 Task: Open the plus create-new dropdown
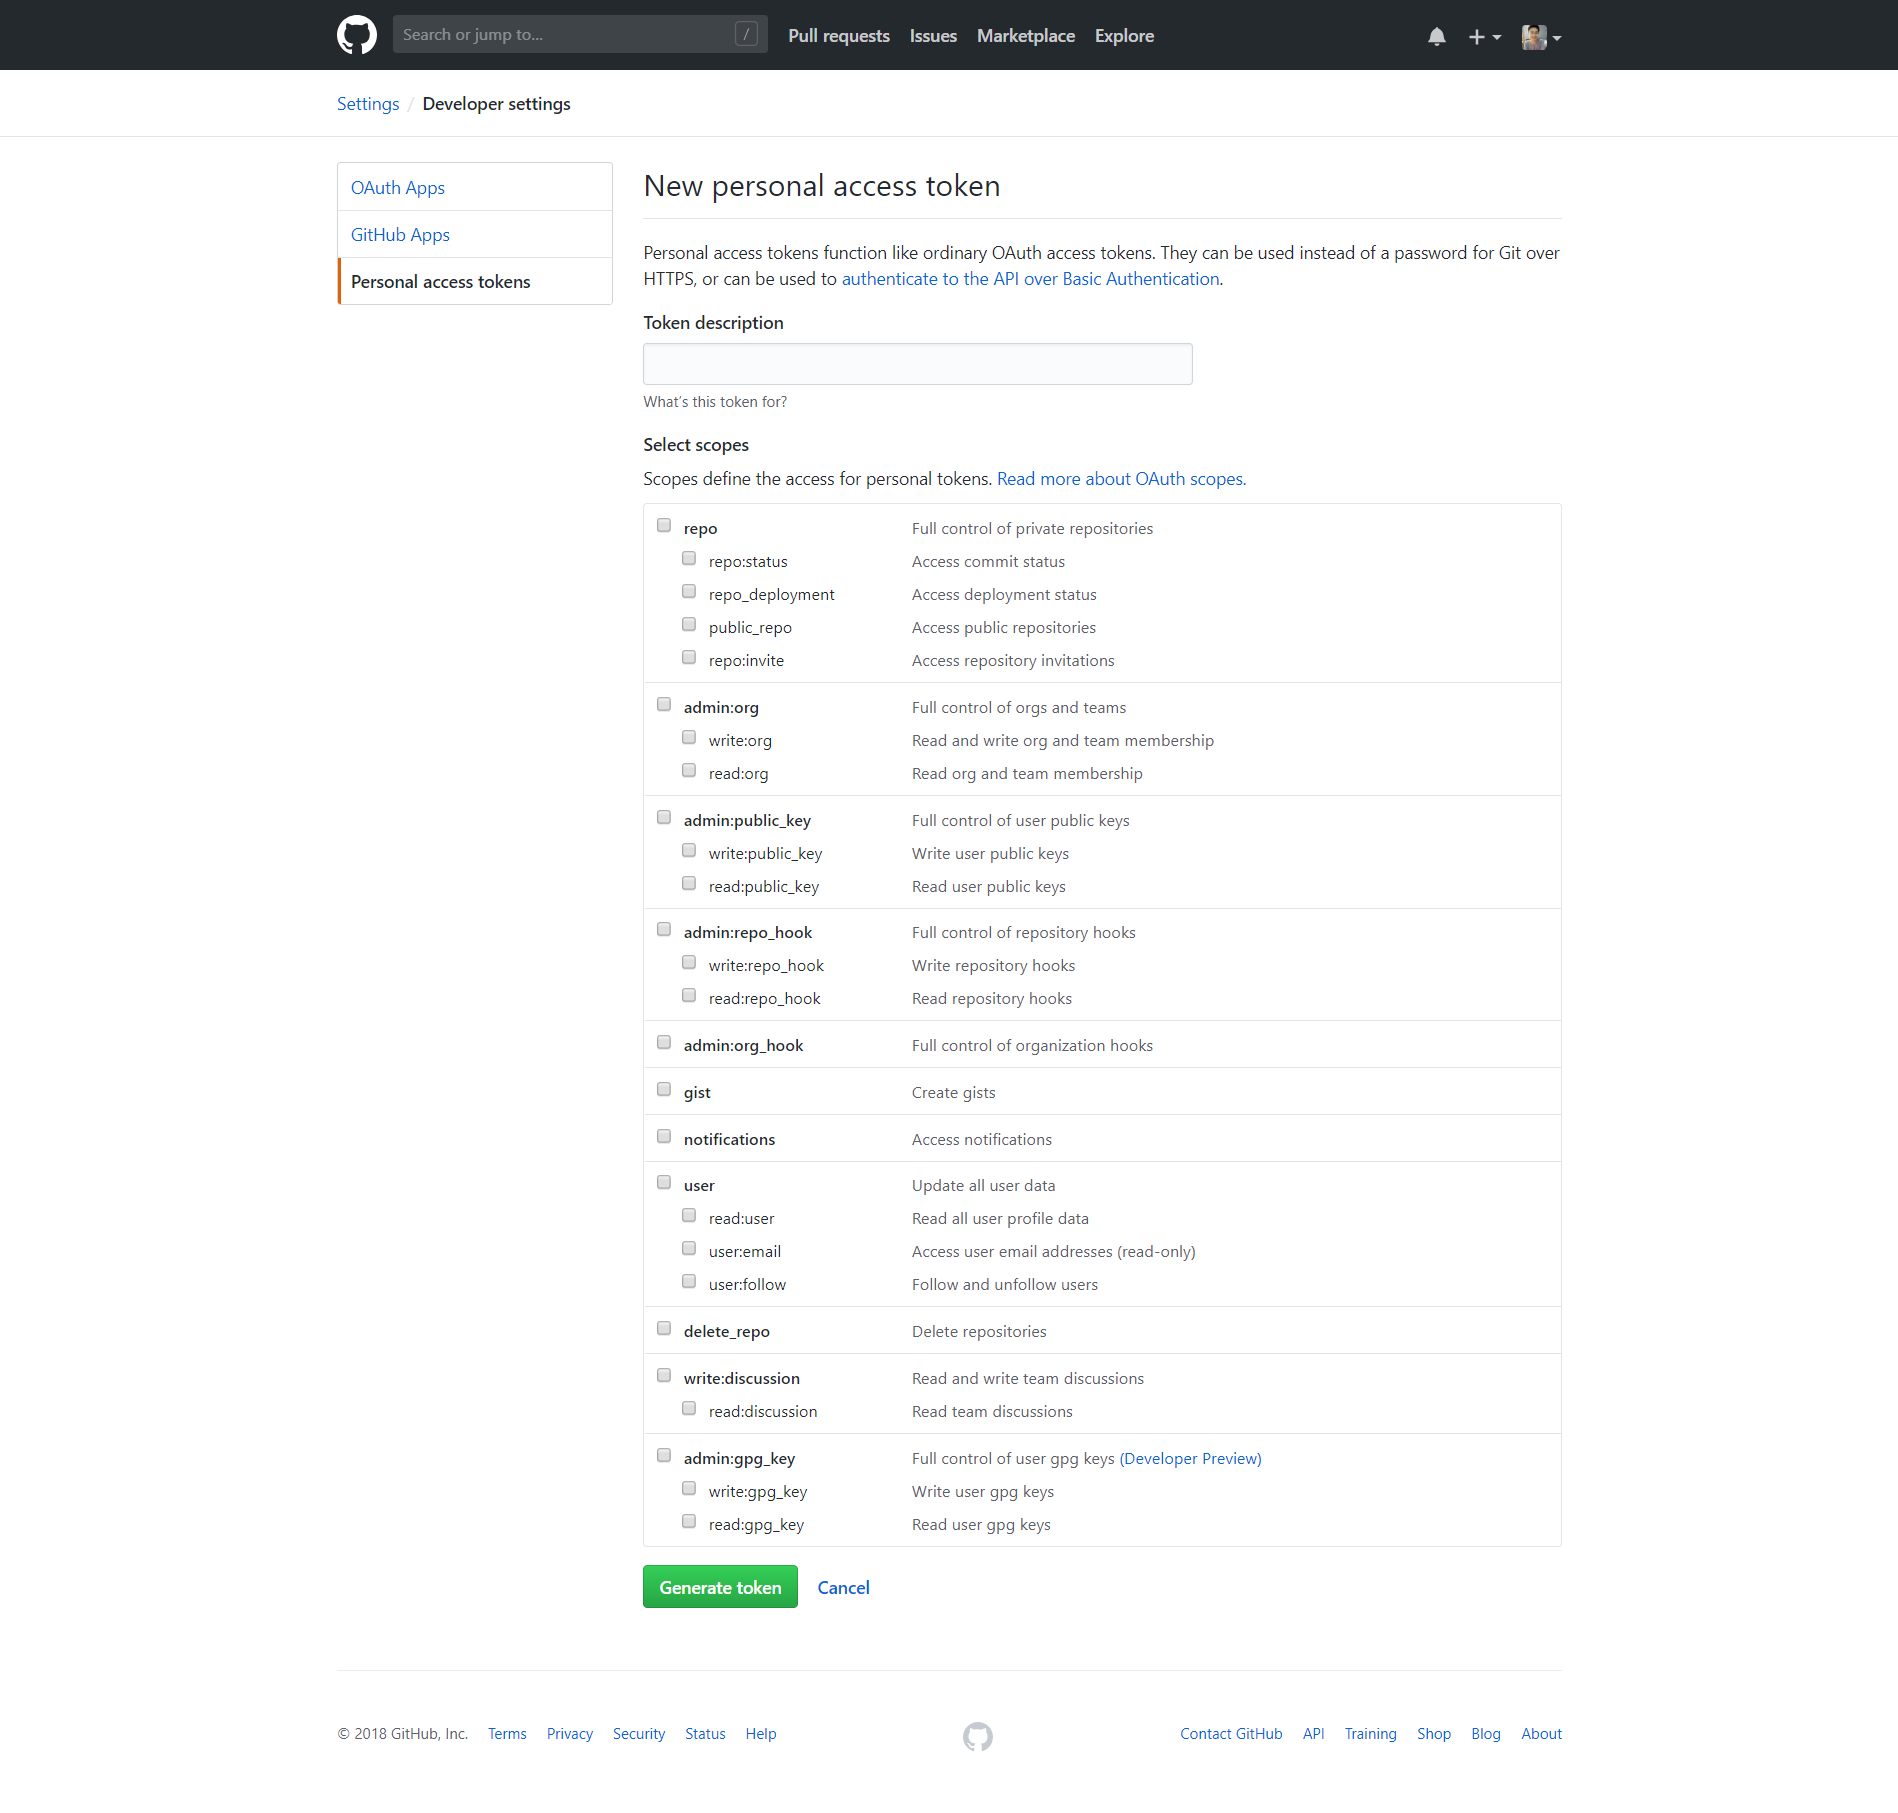(x=1484, y=37)
